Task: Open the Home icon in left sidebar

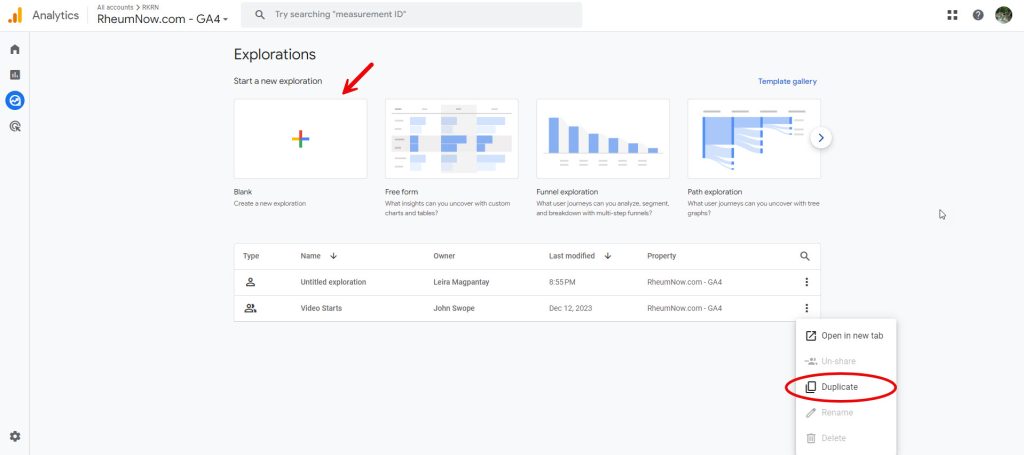Action: click(14, 49)
